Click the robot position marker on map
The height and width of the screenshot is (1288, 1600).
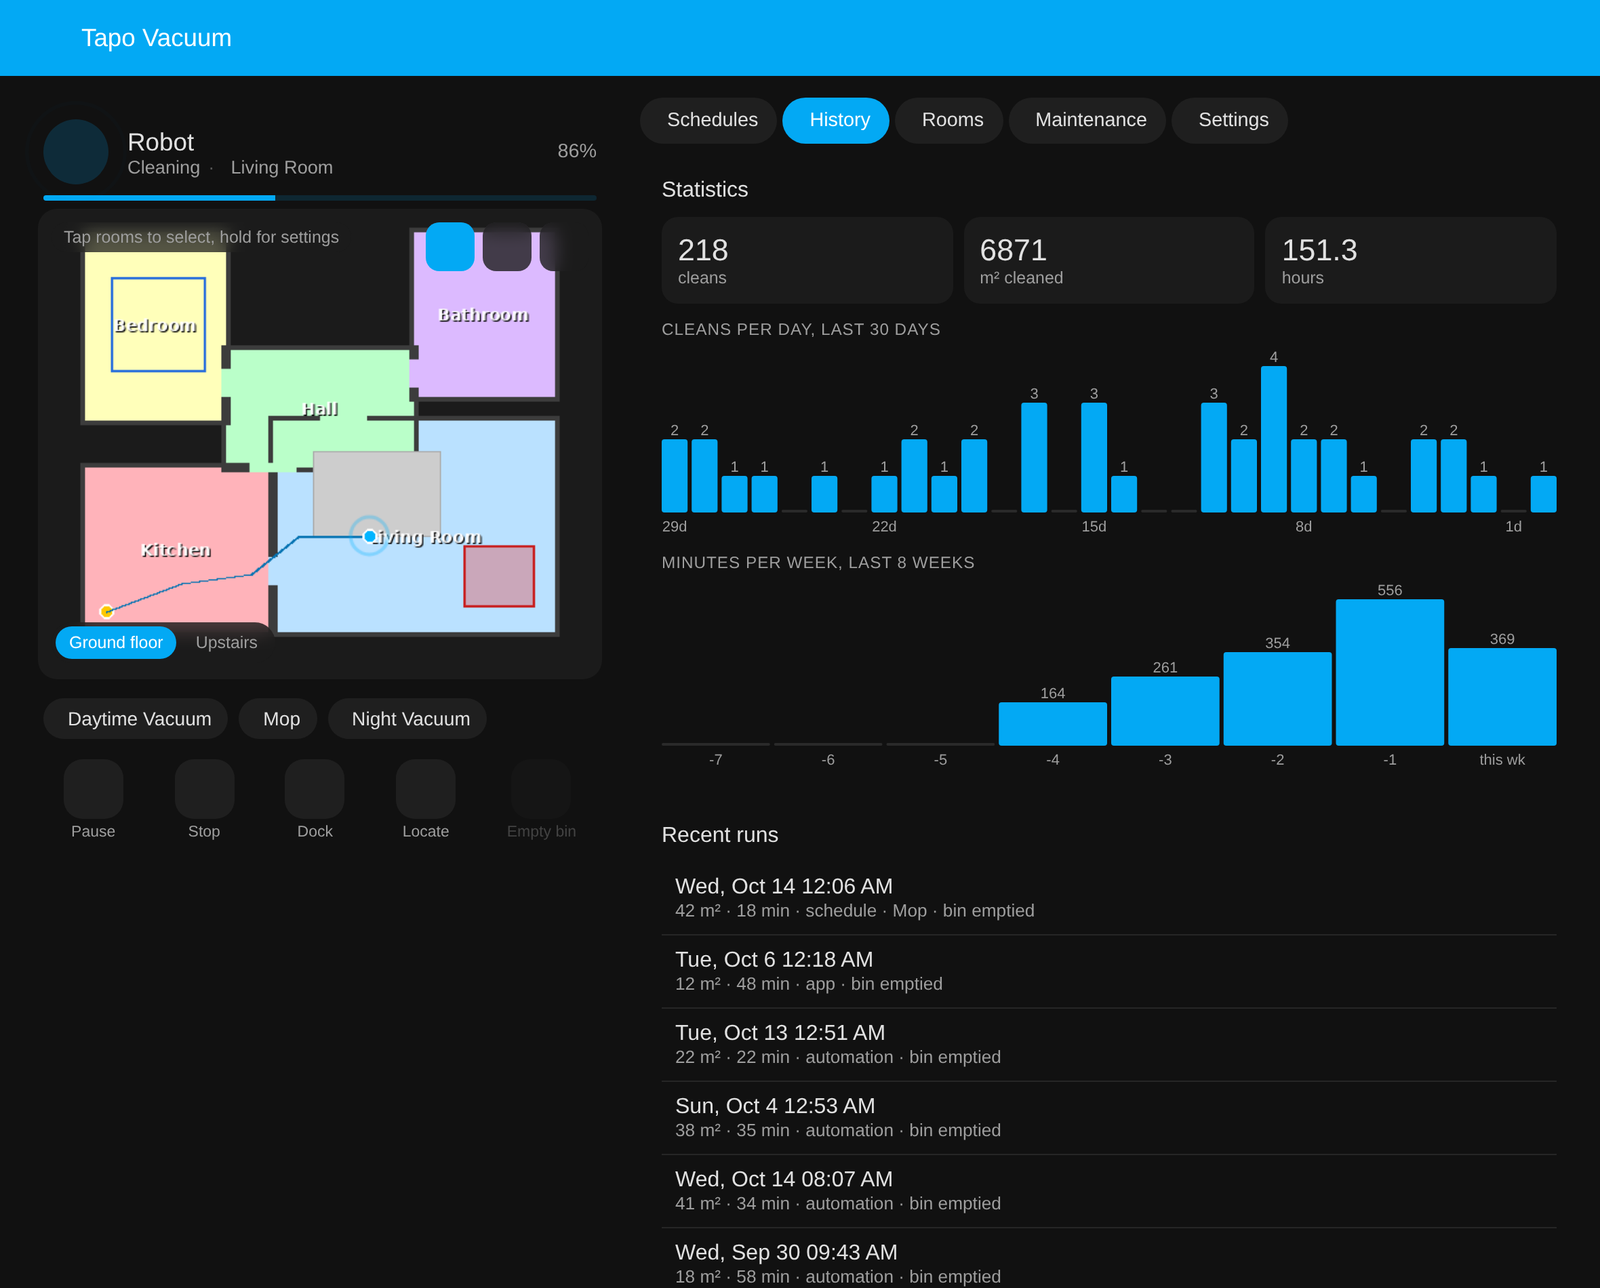[369, 537]
